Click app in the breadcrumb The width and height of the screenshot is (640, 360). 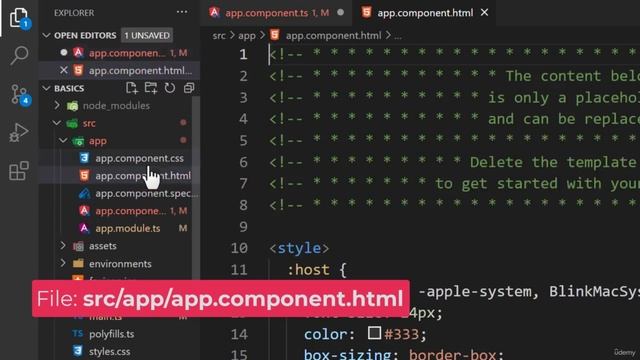247,36
